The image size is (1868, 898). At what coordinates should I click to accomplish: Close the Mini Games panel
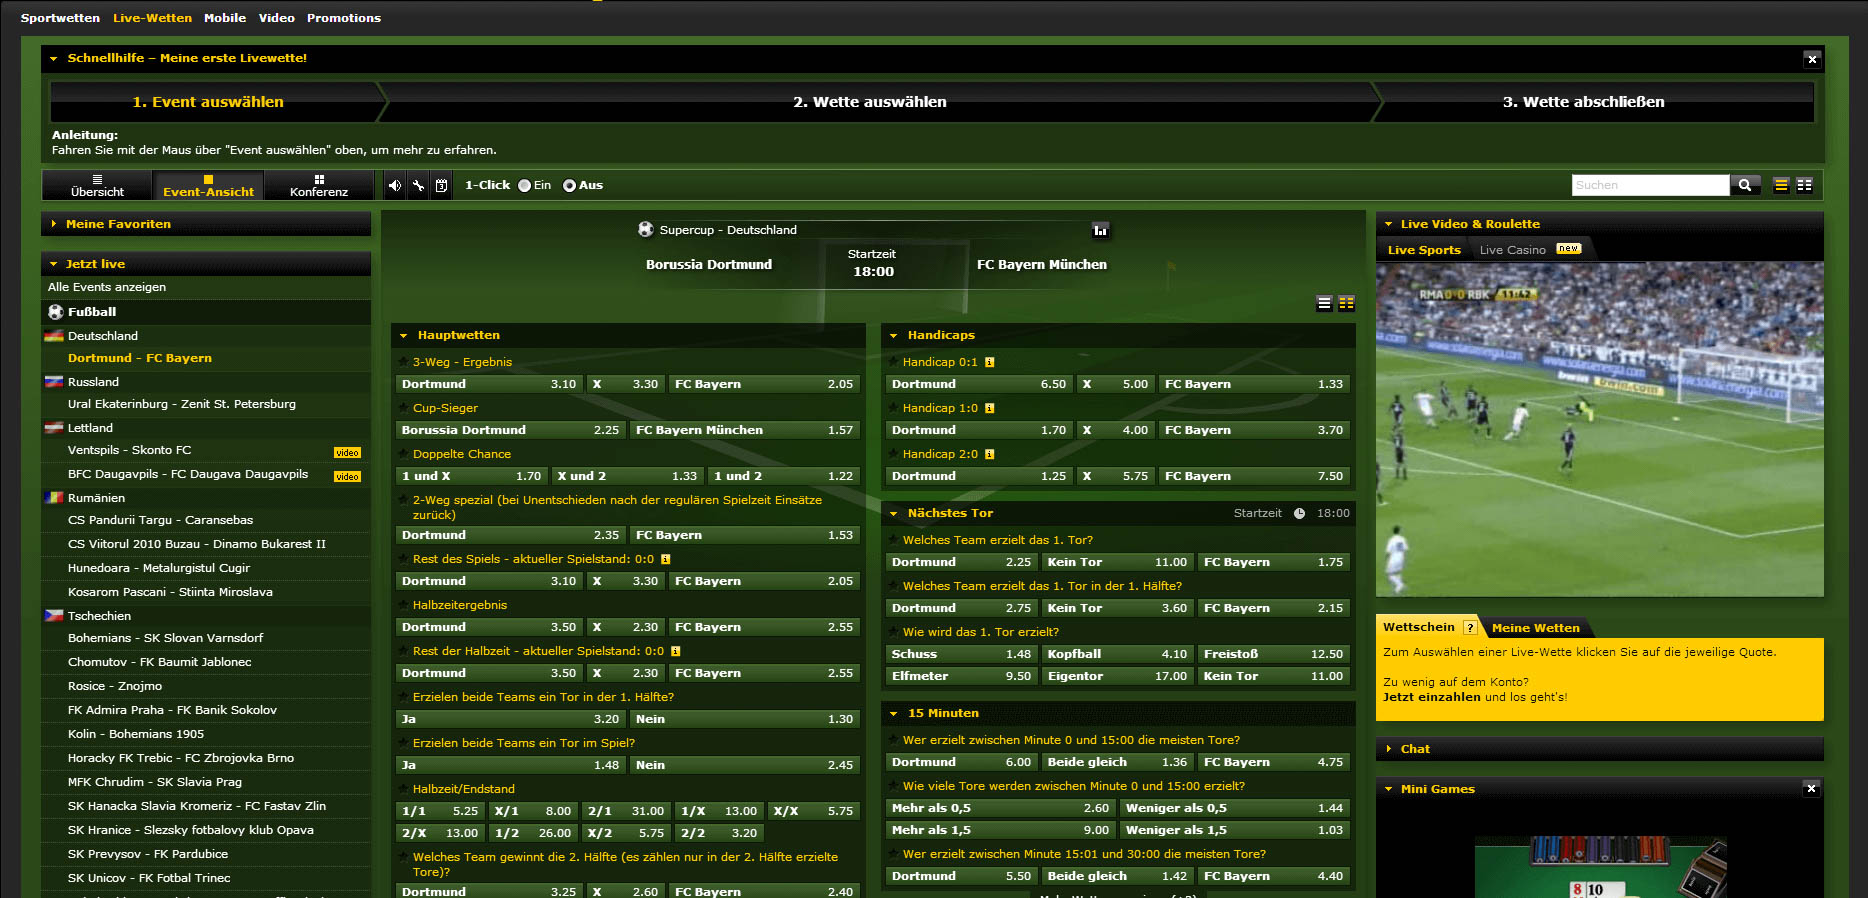tap(1811, 789)
